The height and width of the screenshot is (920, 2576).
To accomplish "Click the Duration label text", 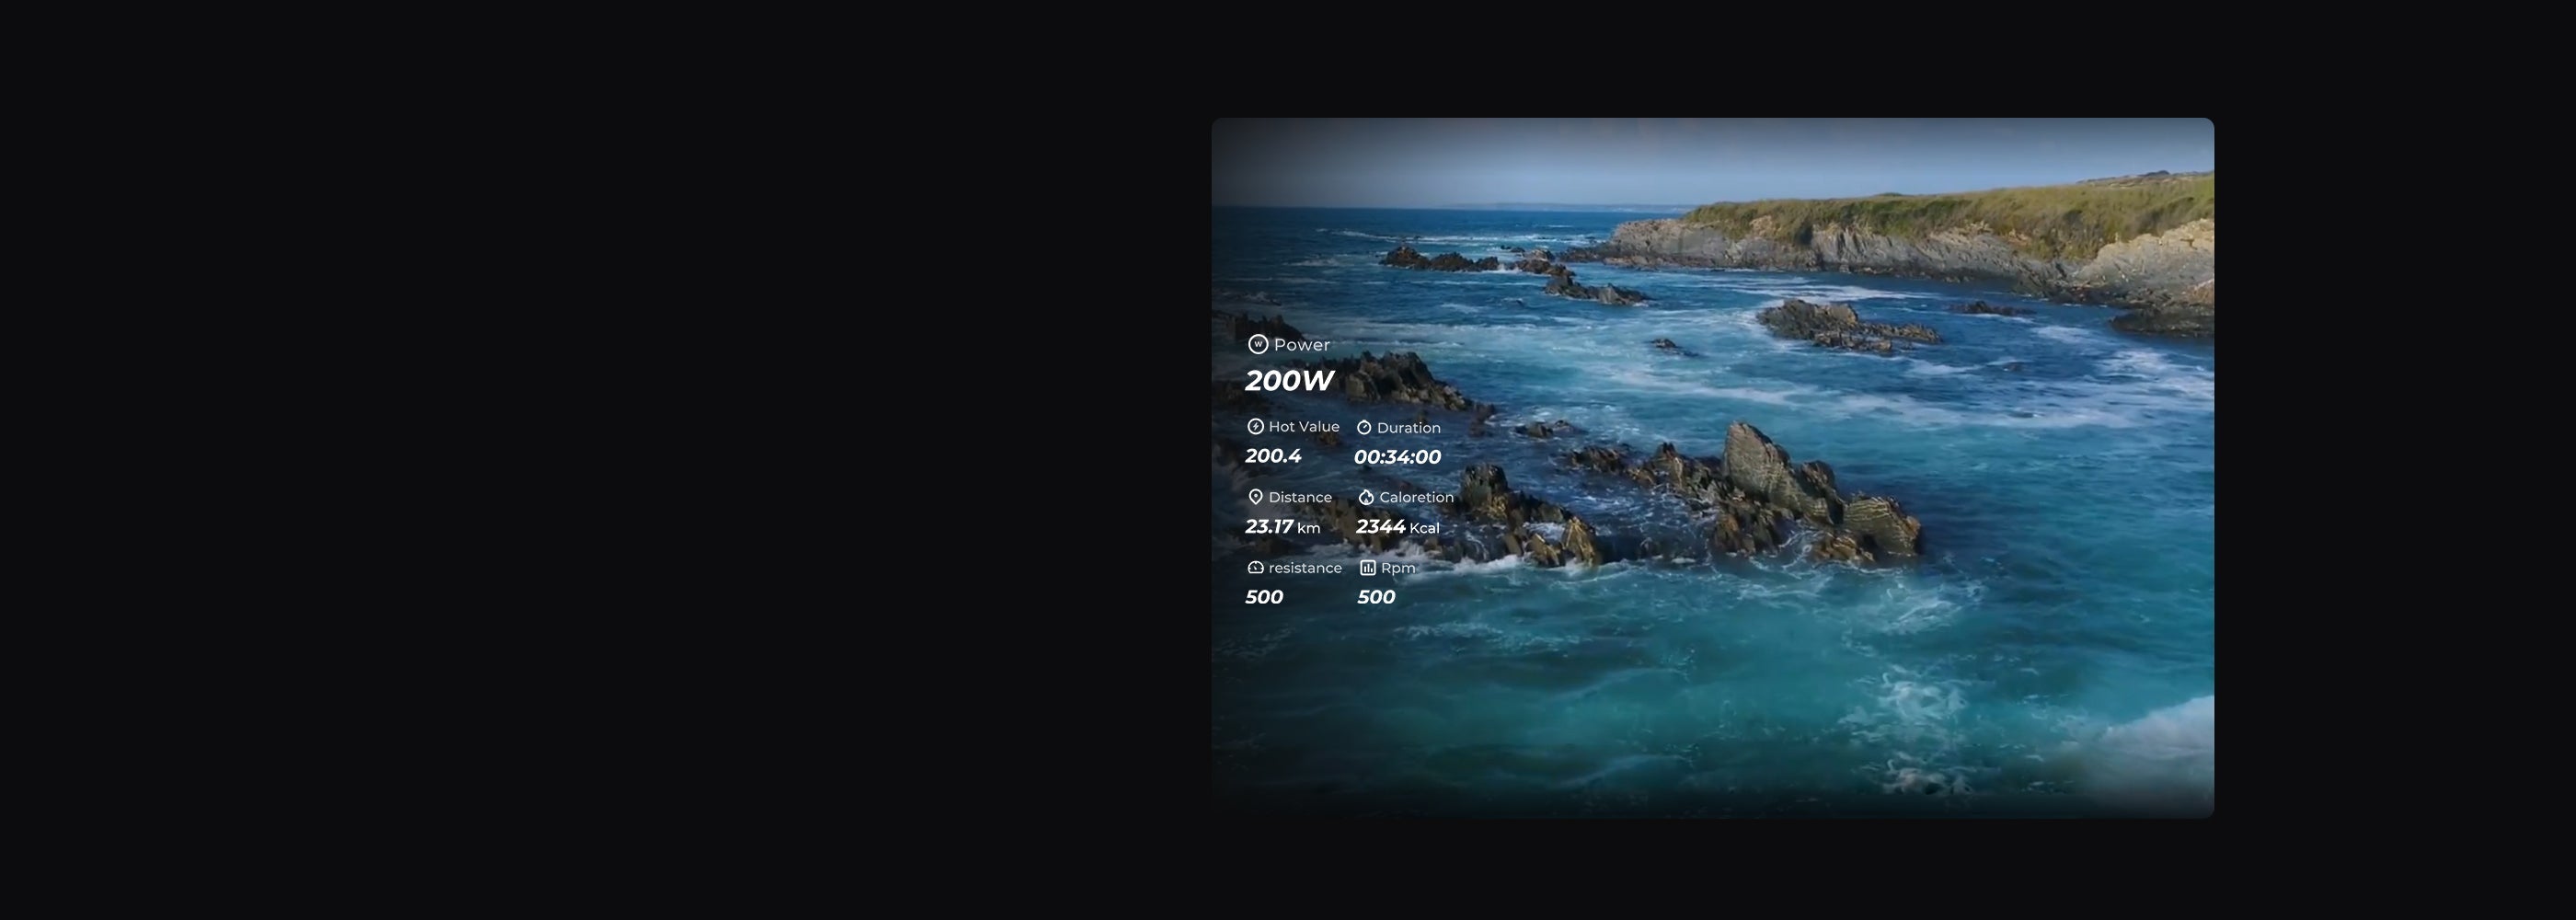I will (x=1408, y=428).
